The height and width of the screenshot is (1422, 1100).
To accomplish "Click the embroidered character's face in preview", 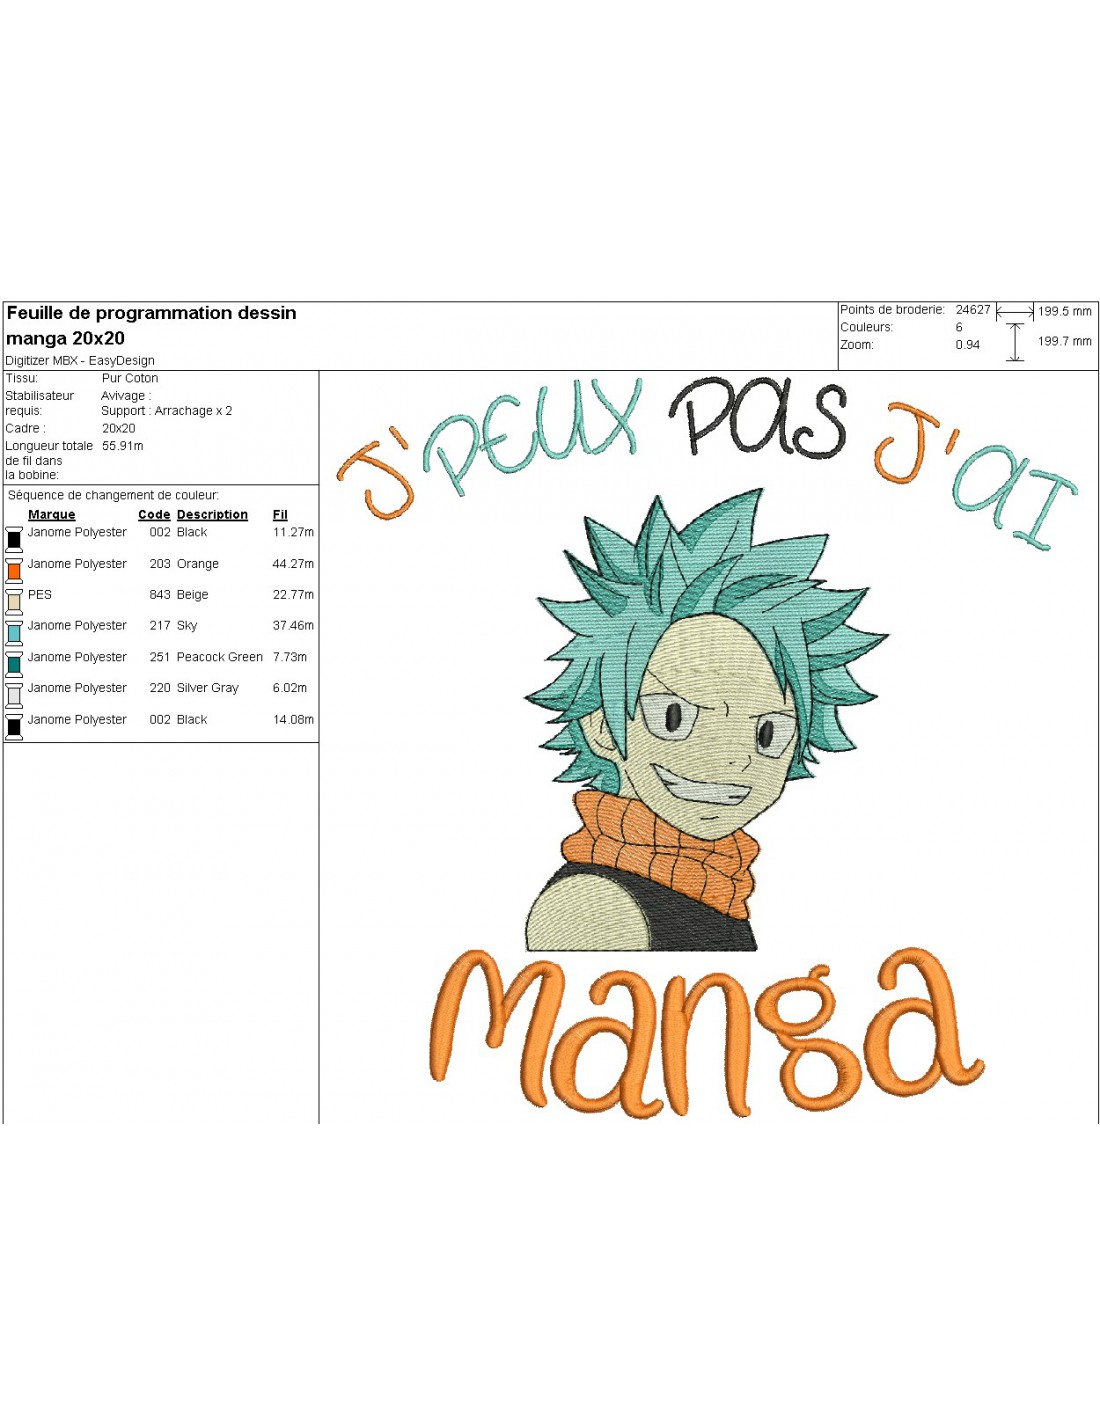I will click(x=710, y=730).
